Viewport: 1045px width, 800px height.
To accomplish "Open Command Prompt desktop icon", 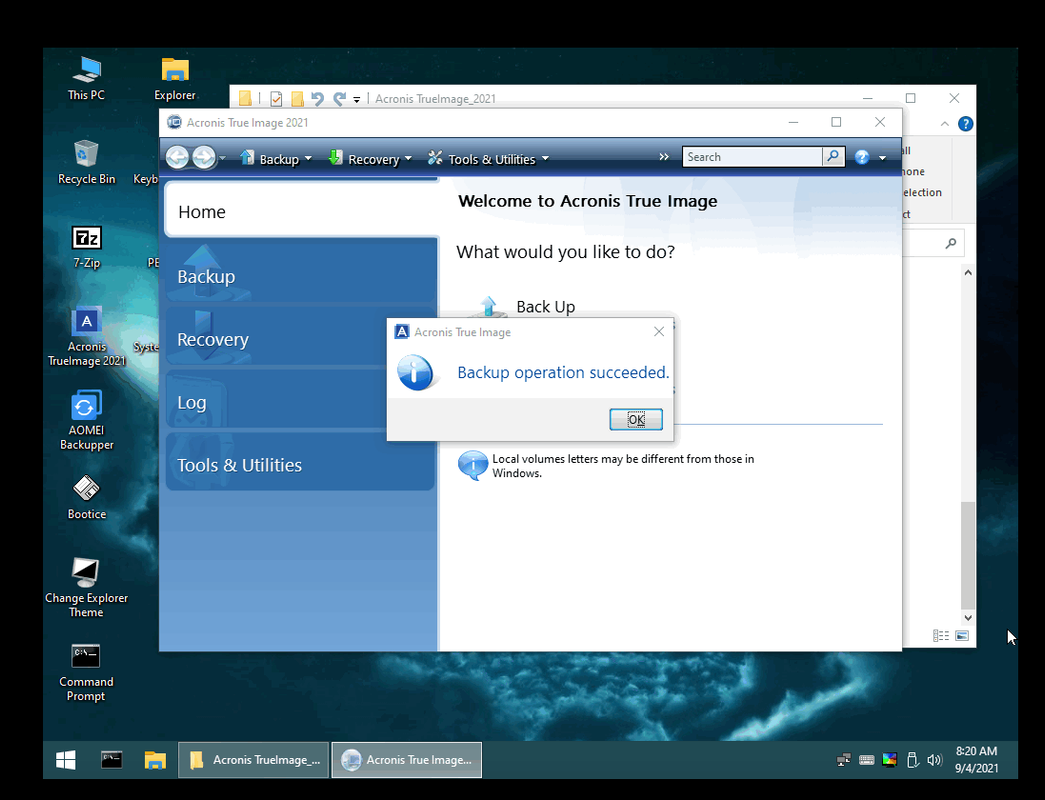I will (x=86, y=672).
